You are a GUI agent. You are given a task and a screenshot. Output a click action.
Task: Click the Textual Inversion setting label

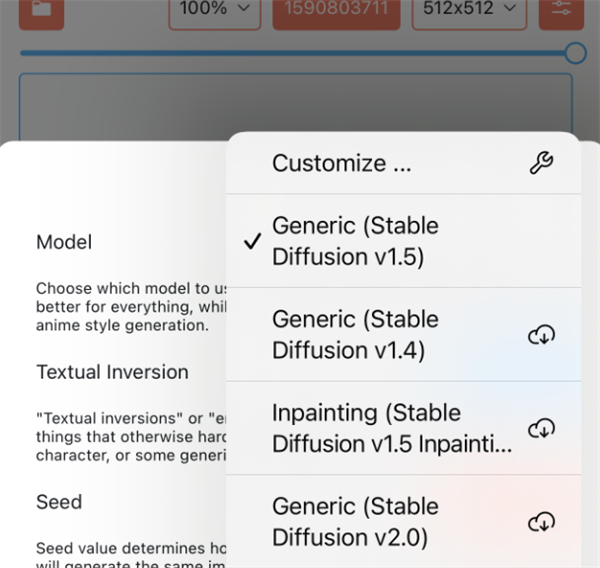click(112, 372)
